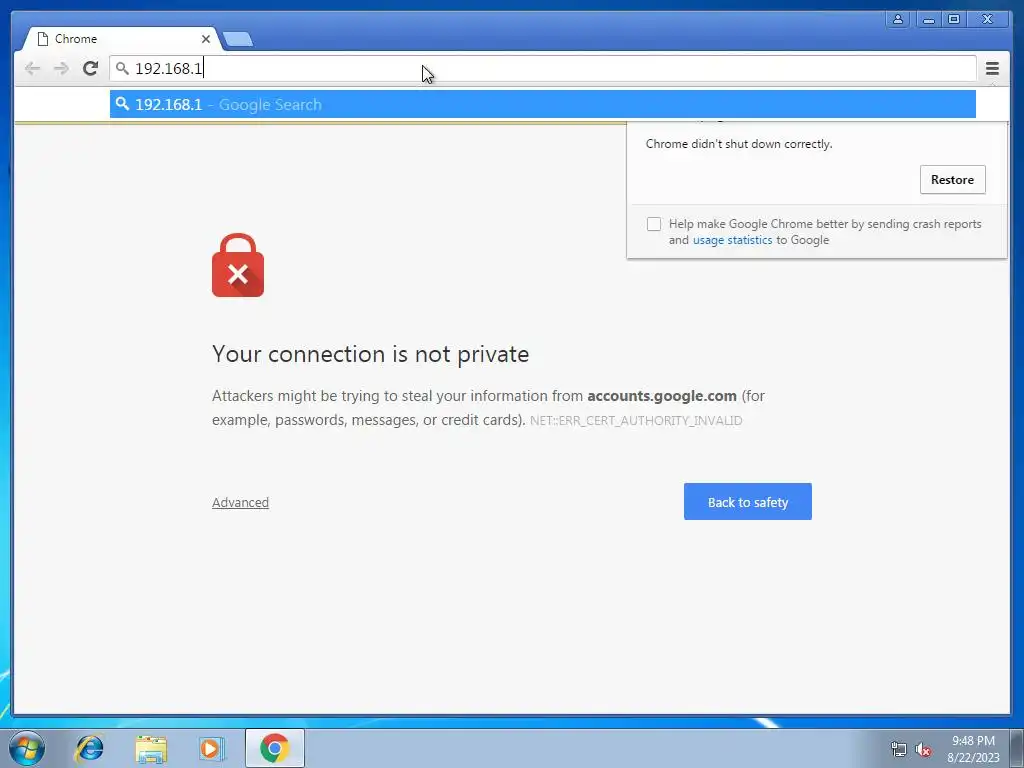Click the network tray icon
Screen dimensions: 1024x768
pos(899,750)
